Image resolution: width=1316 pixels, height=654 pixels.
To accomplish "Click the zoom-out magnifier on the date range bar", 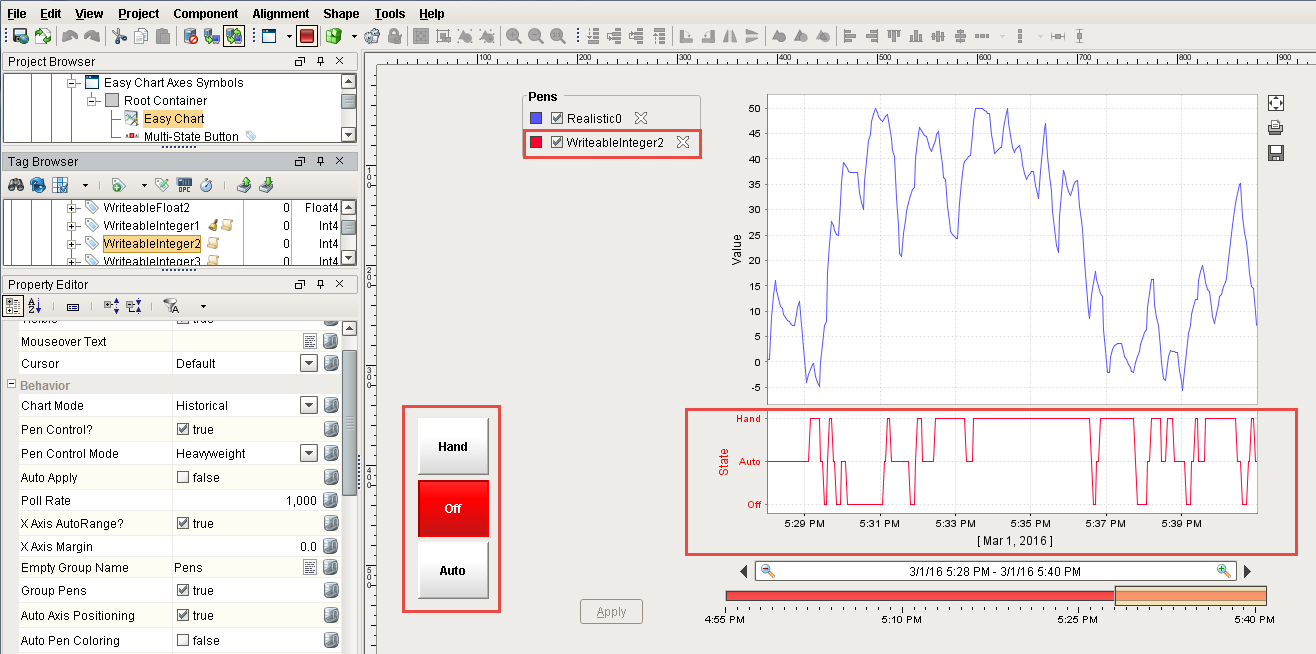I will coord(767,571).
